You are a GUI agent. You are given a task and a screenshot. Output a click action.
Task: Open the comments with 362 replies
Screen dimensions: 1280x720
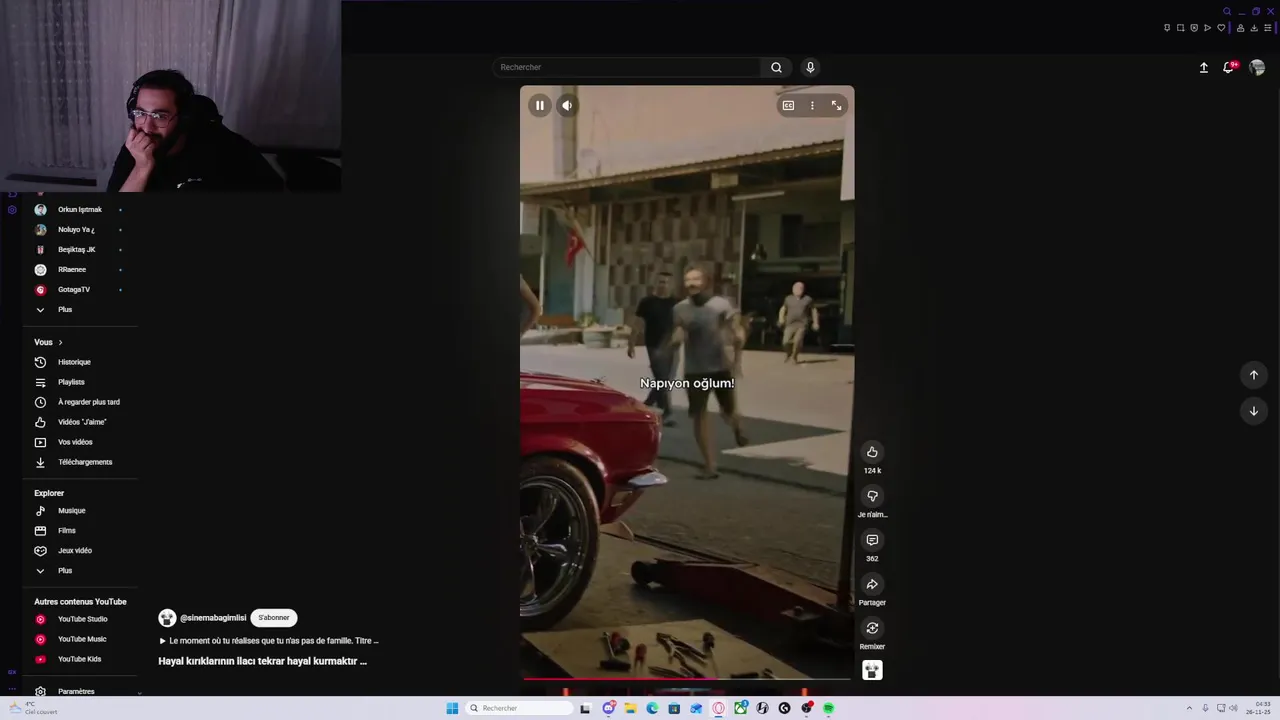pos(872,540)
